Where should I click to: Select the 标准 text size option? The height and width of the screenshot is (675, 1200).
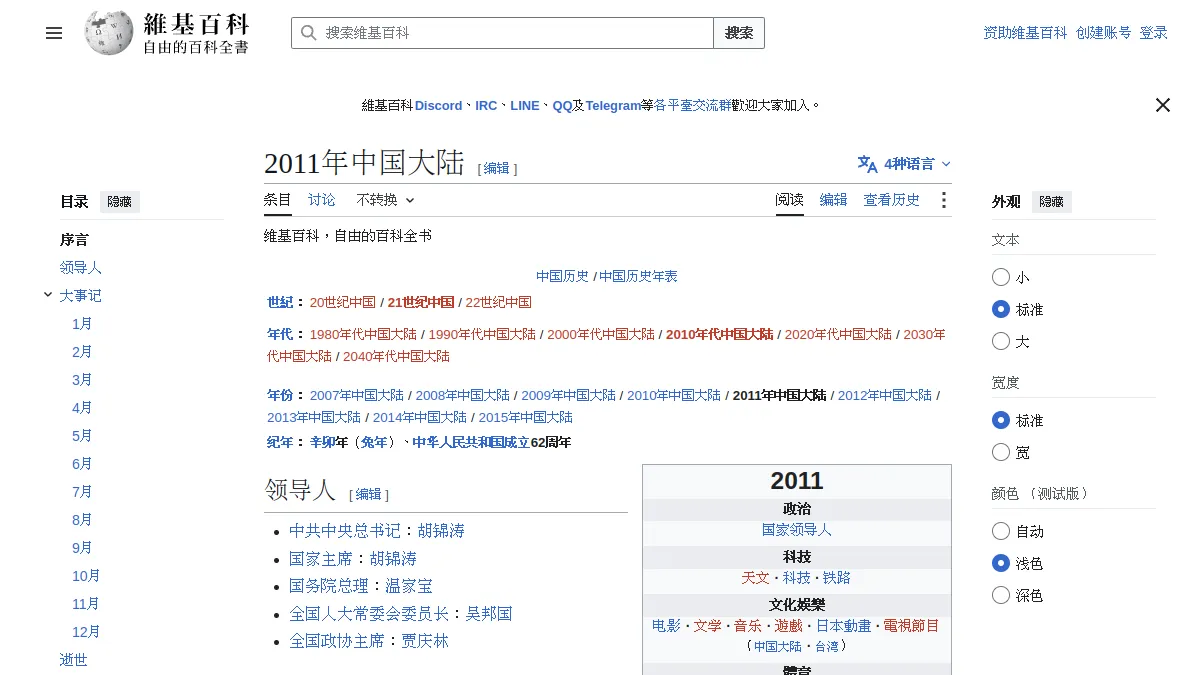point(1001,309)
